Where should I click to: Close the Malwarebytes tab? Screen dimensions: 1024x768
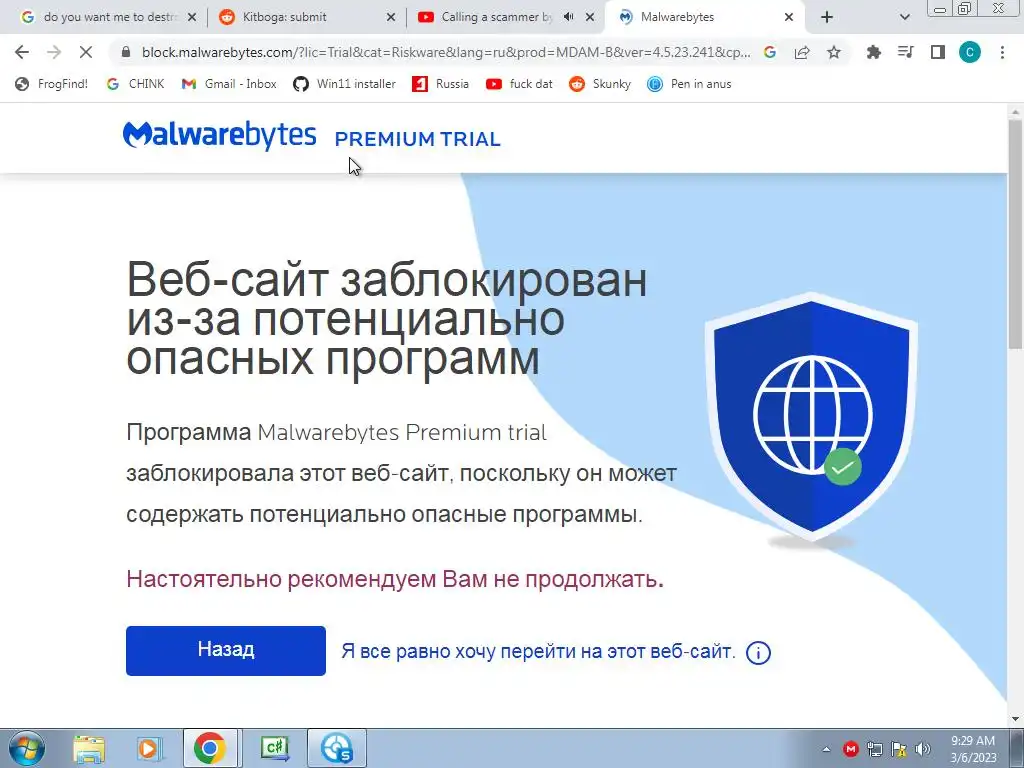(789, 17)
